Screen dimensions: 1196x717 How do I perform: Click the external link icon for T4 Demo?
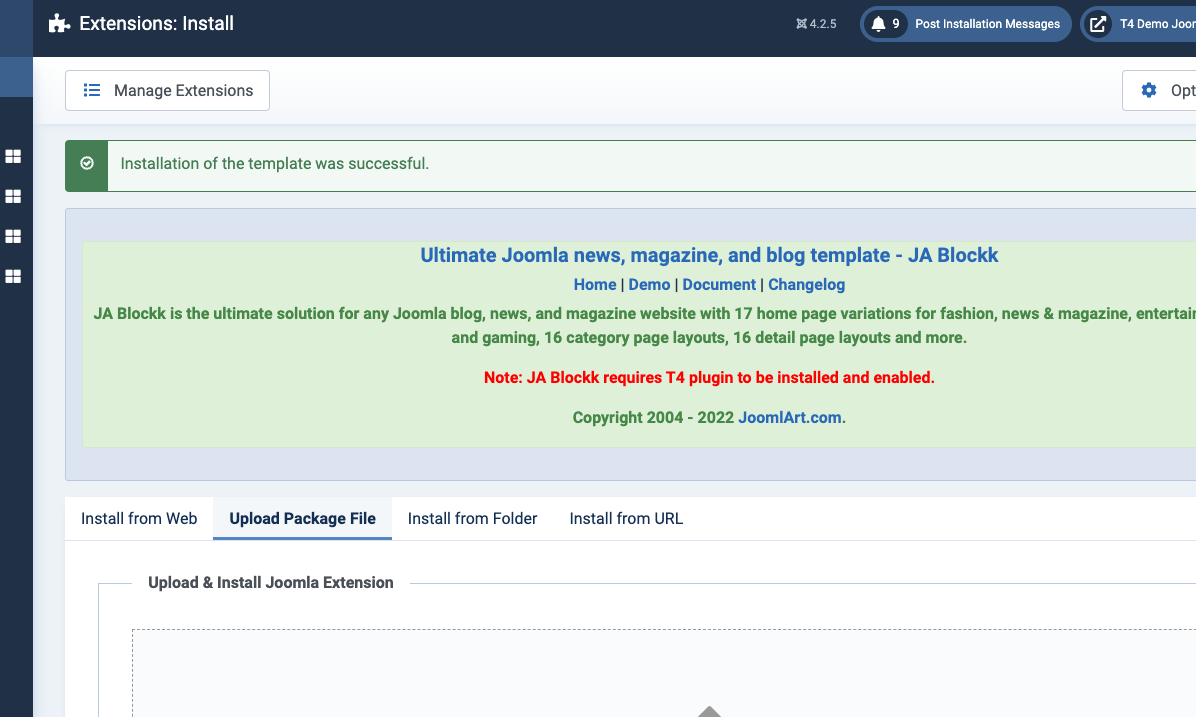click(x=1098, y=24)
